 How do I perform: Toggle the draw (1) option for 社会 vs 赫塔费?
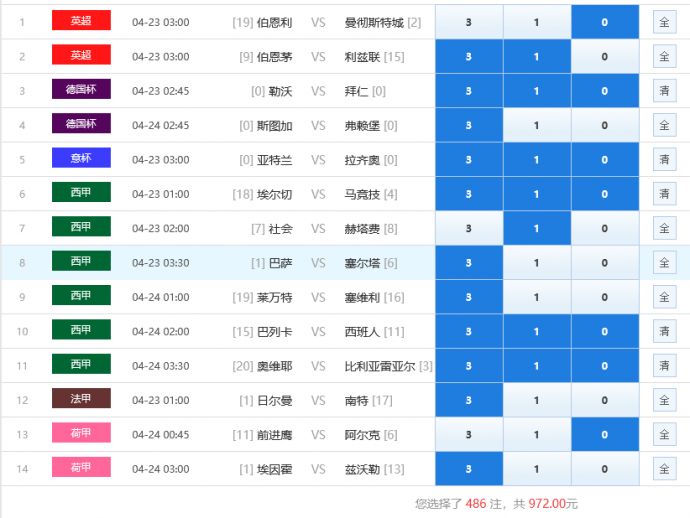tap(536, 229)
